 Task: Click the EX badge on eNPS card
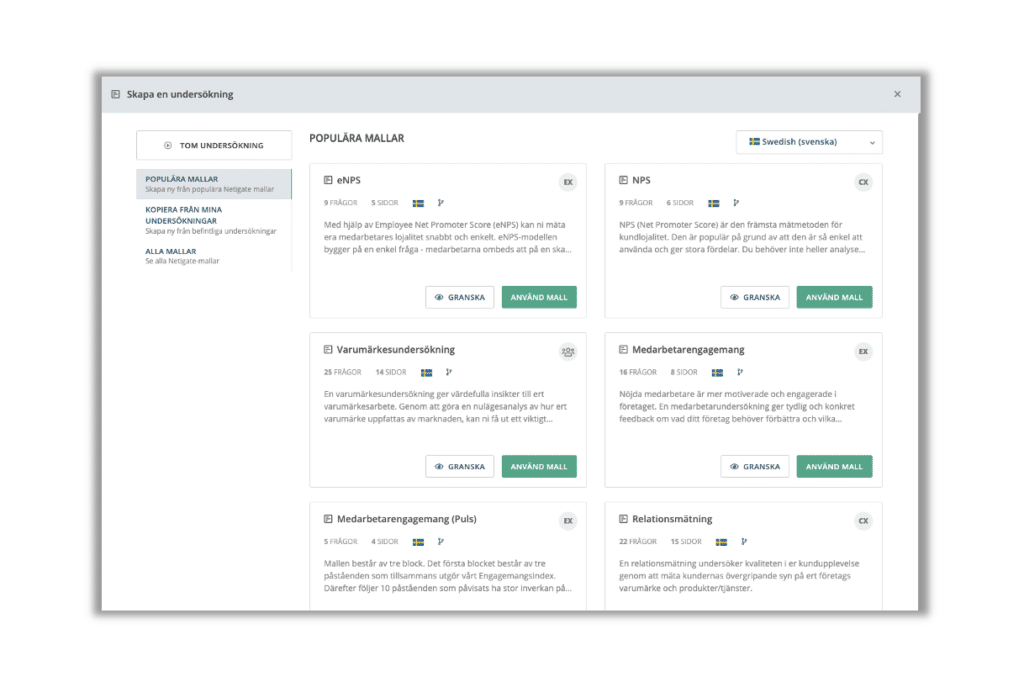568,182
